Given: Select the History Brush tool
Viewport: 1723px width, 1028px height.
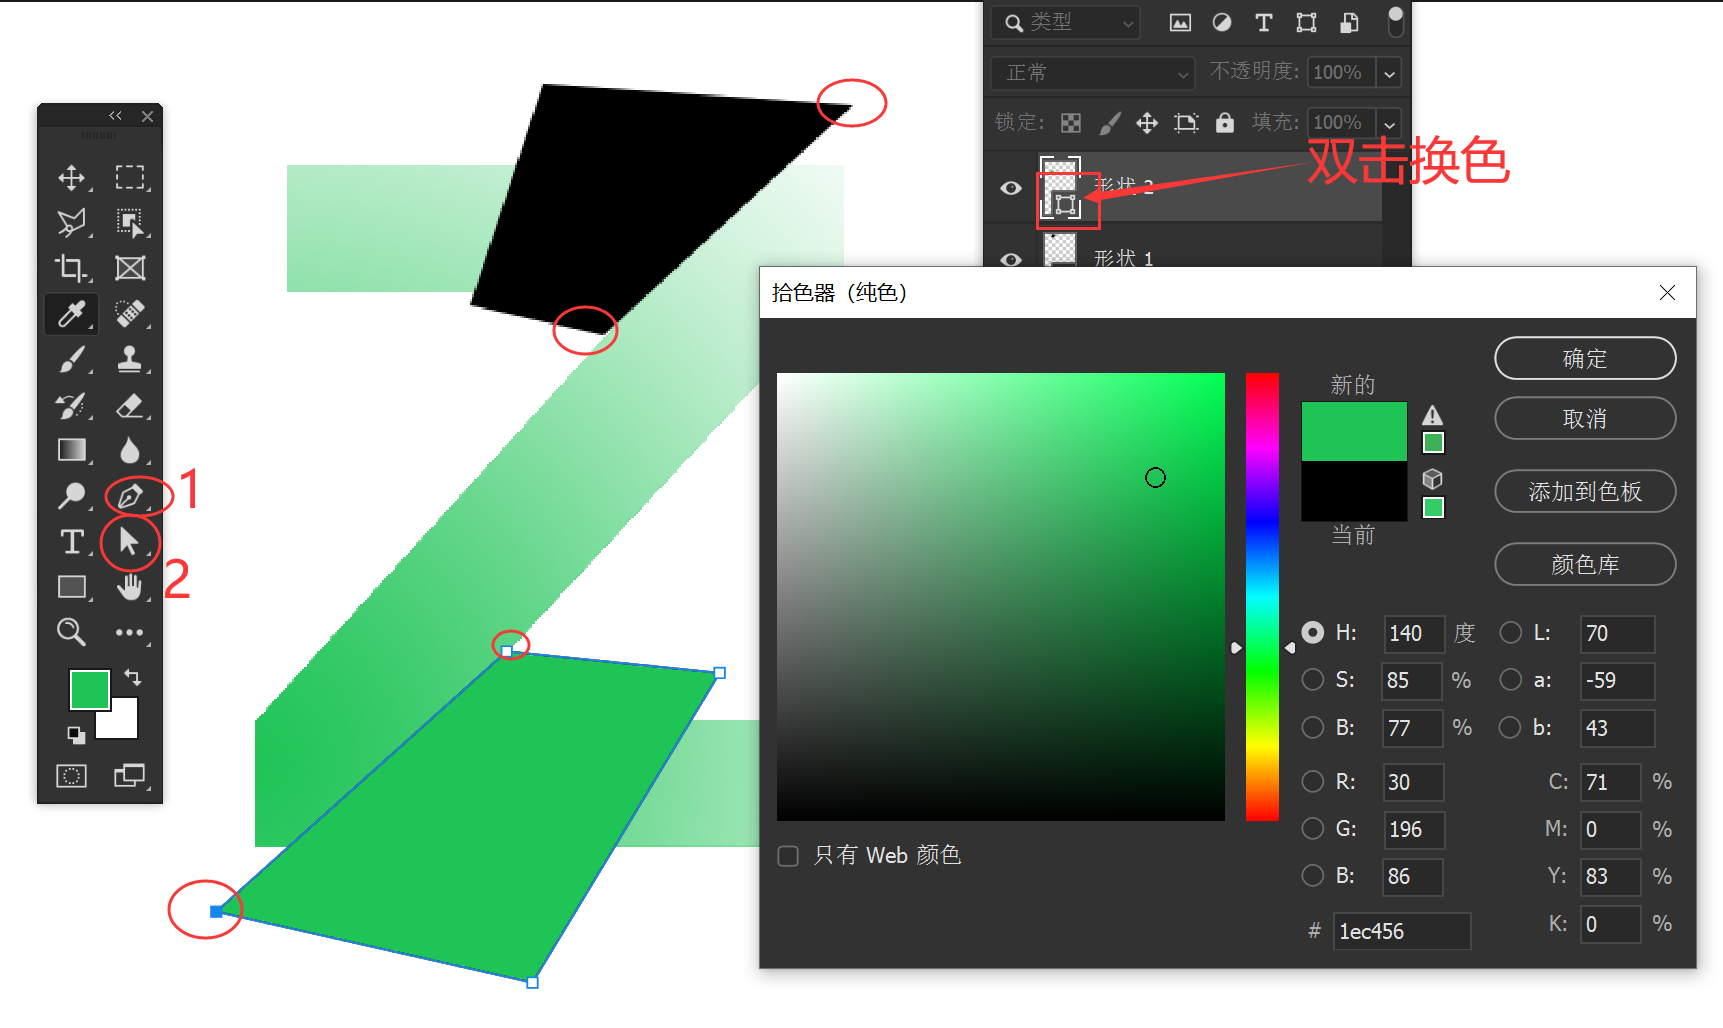Looking at the screenshot, I should click(x=71, y=405).
